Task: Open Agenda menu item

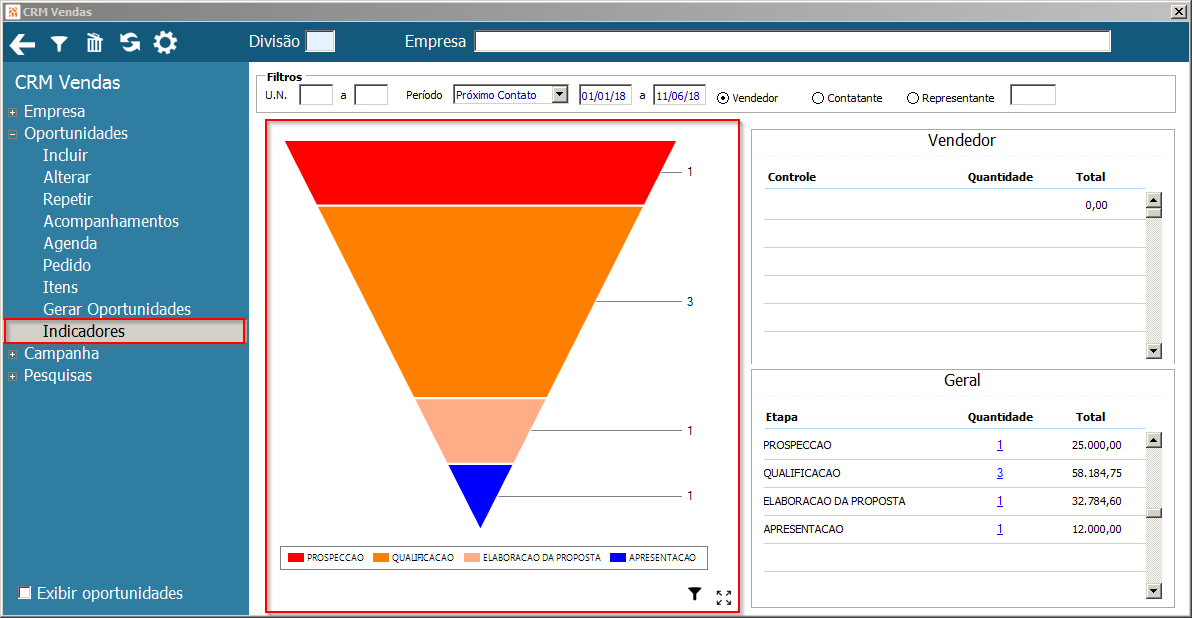Action: (70, 243)
